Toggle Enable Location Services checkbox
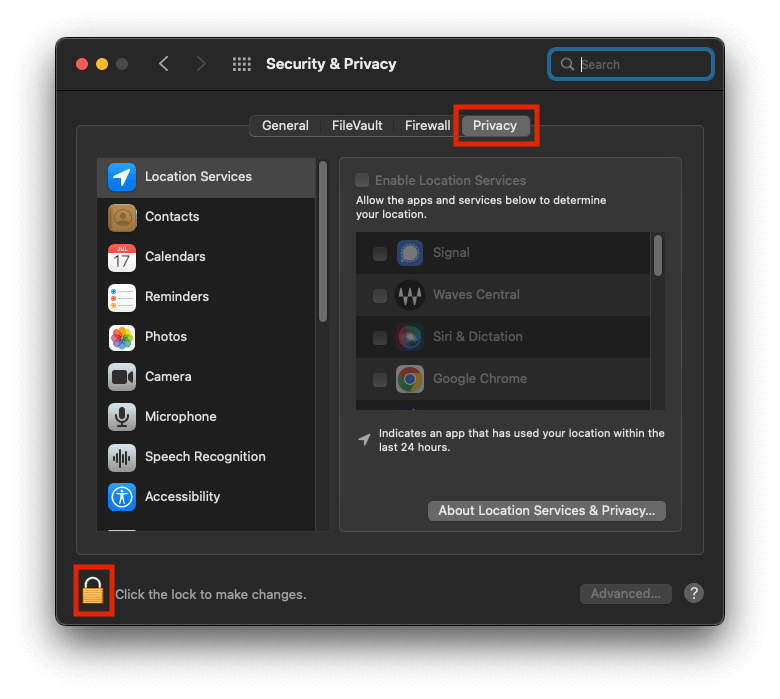 pyautogui.click(x=362, y=181)
